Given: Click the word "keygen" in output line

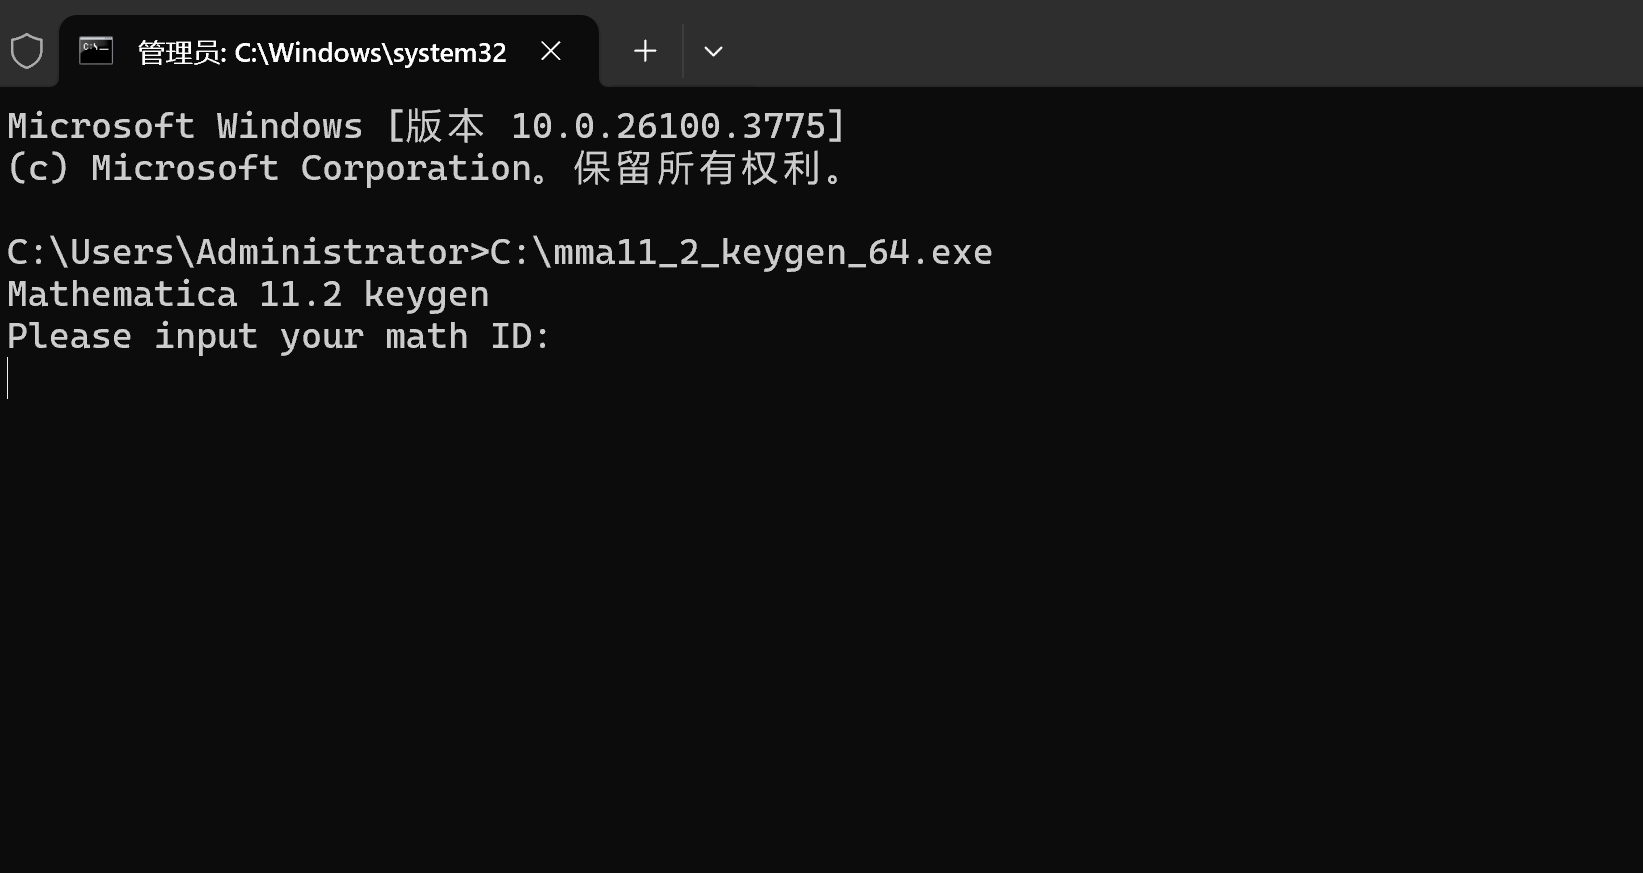Looking at the screenshot, I should (x=426, y=295).
